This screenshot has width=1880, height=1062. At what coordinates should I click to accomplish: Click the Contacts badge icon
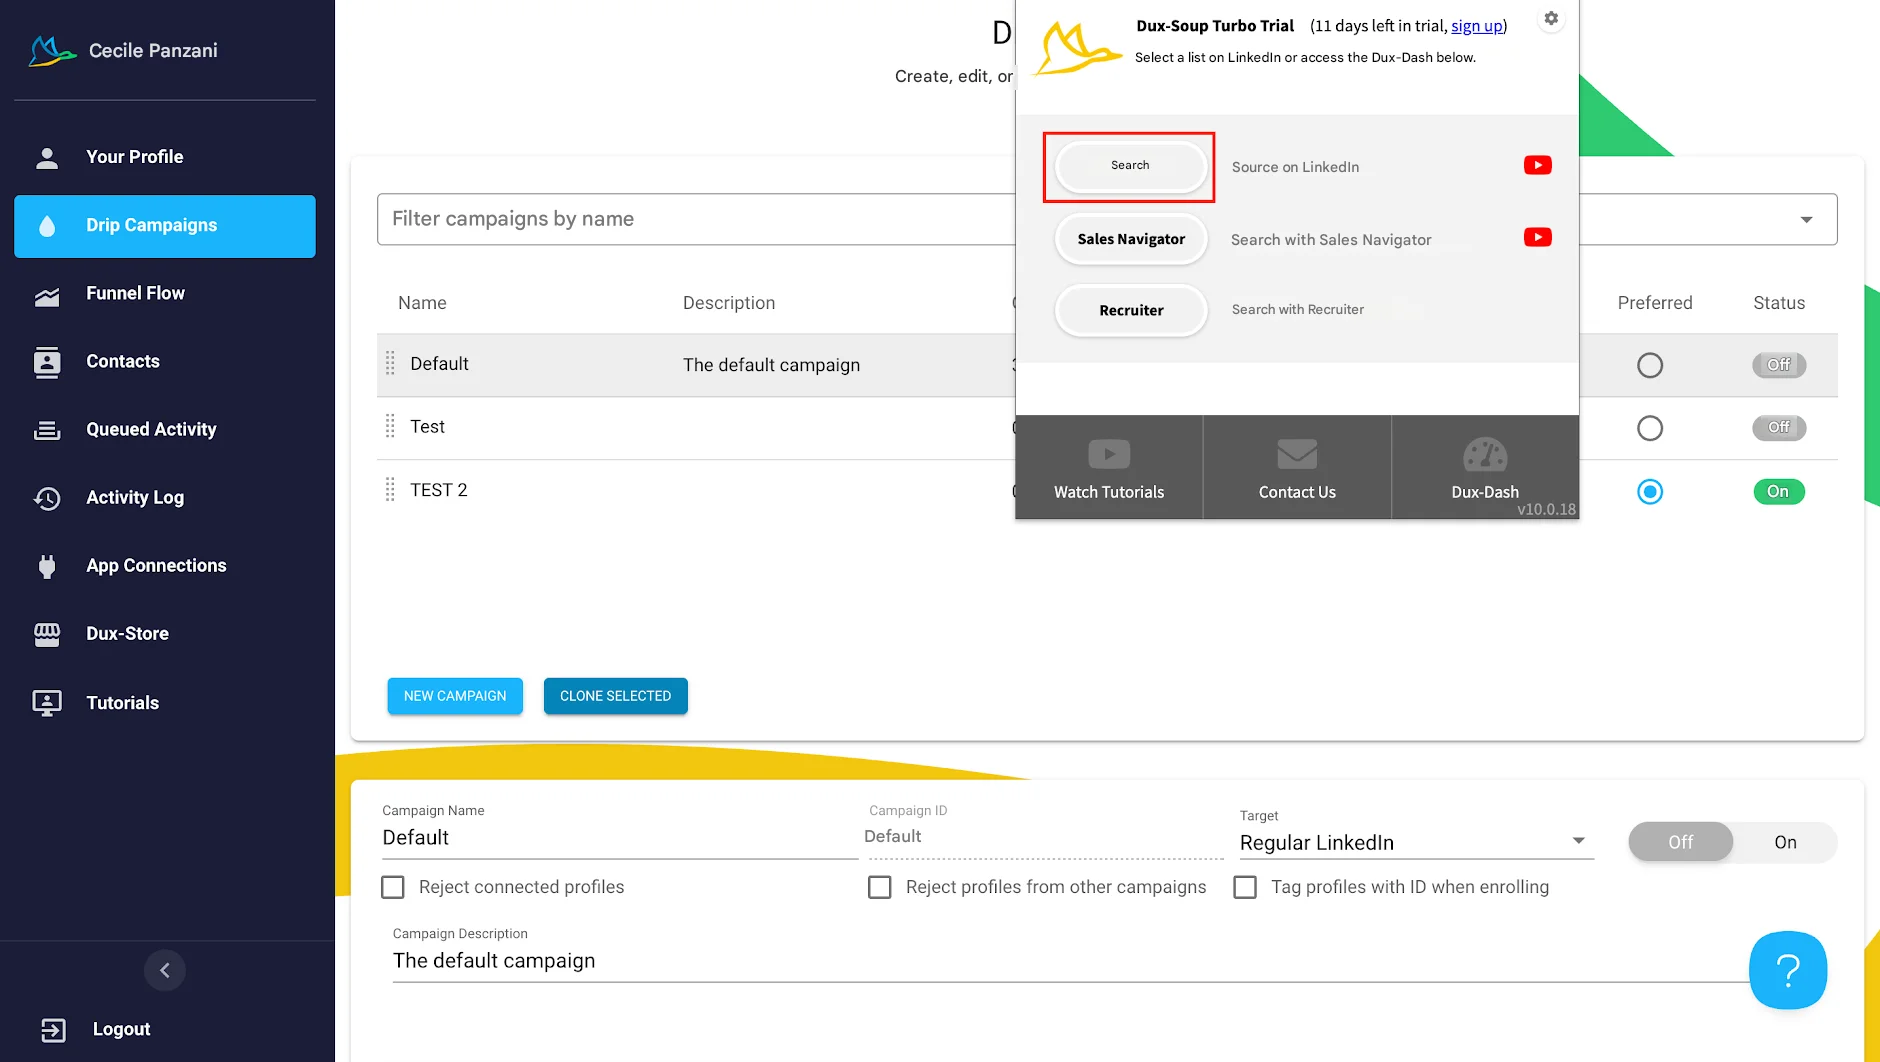click(47, 362)
